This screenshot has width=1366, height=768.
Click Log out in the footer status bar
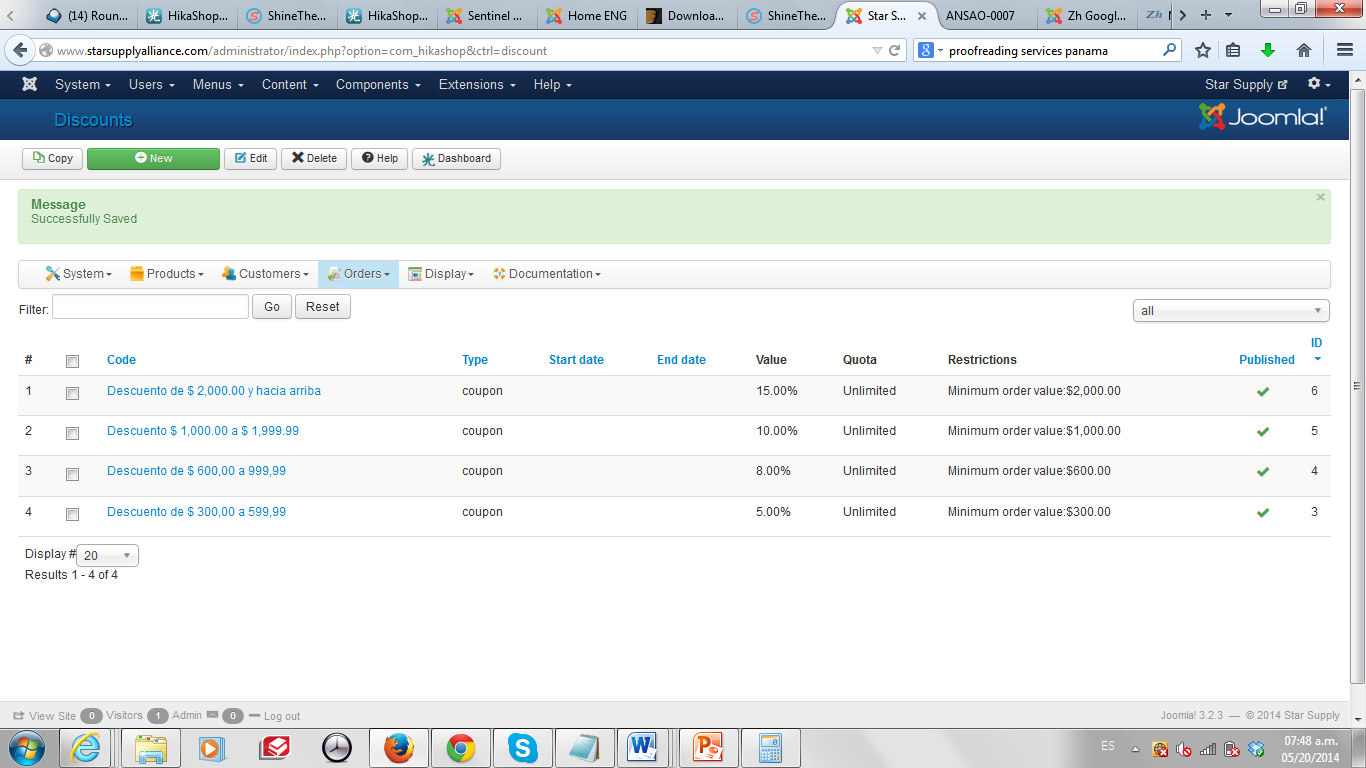(274, 716)
